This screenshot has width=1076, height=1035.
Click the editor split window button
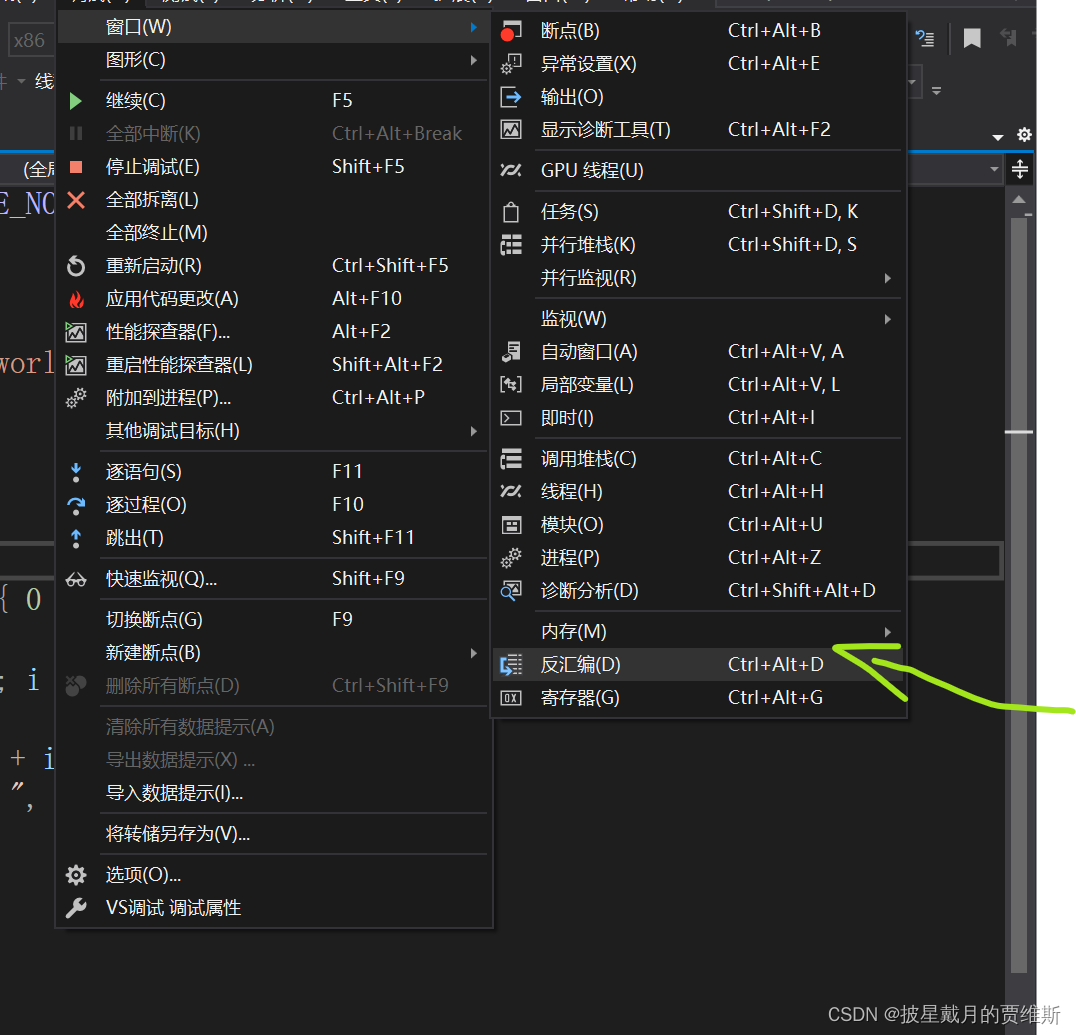tap(1020, 169)
